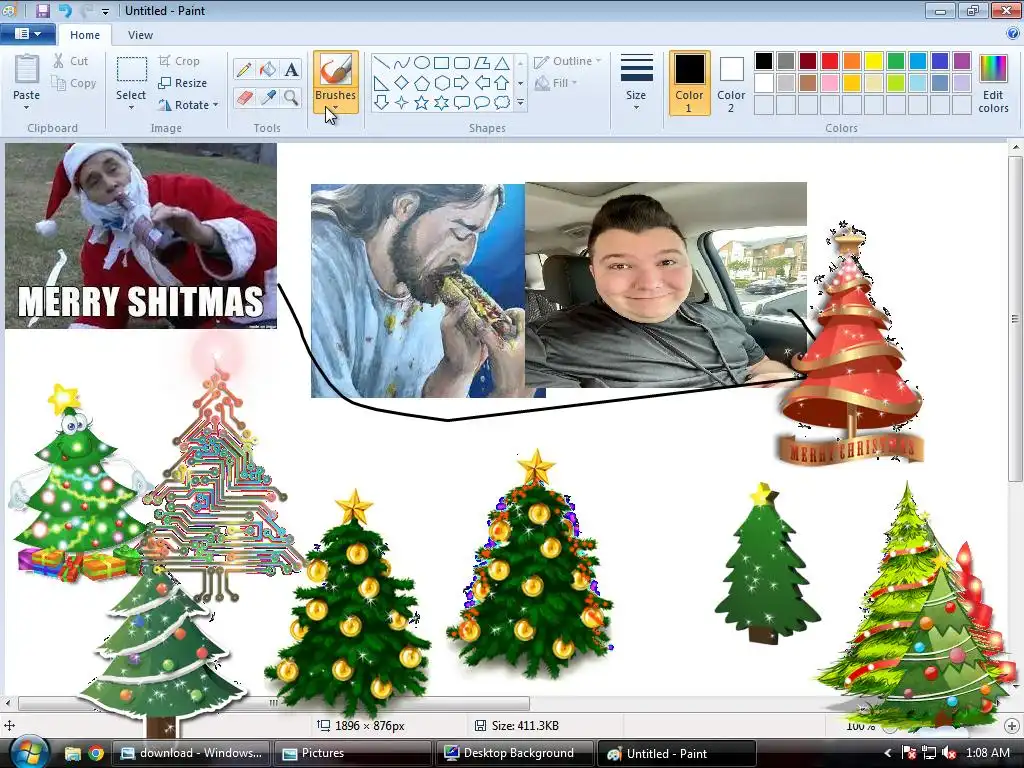1024x768 pixels.
Task: Switch to the Home ribbon tab
Action: tap(85, 35)
